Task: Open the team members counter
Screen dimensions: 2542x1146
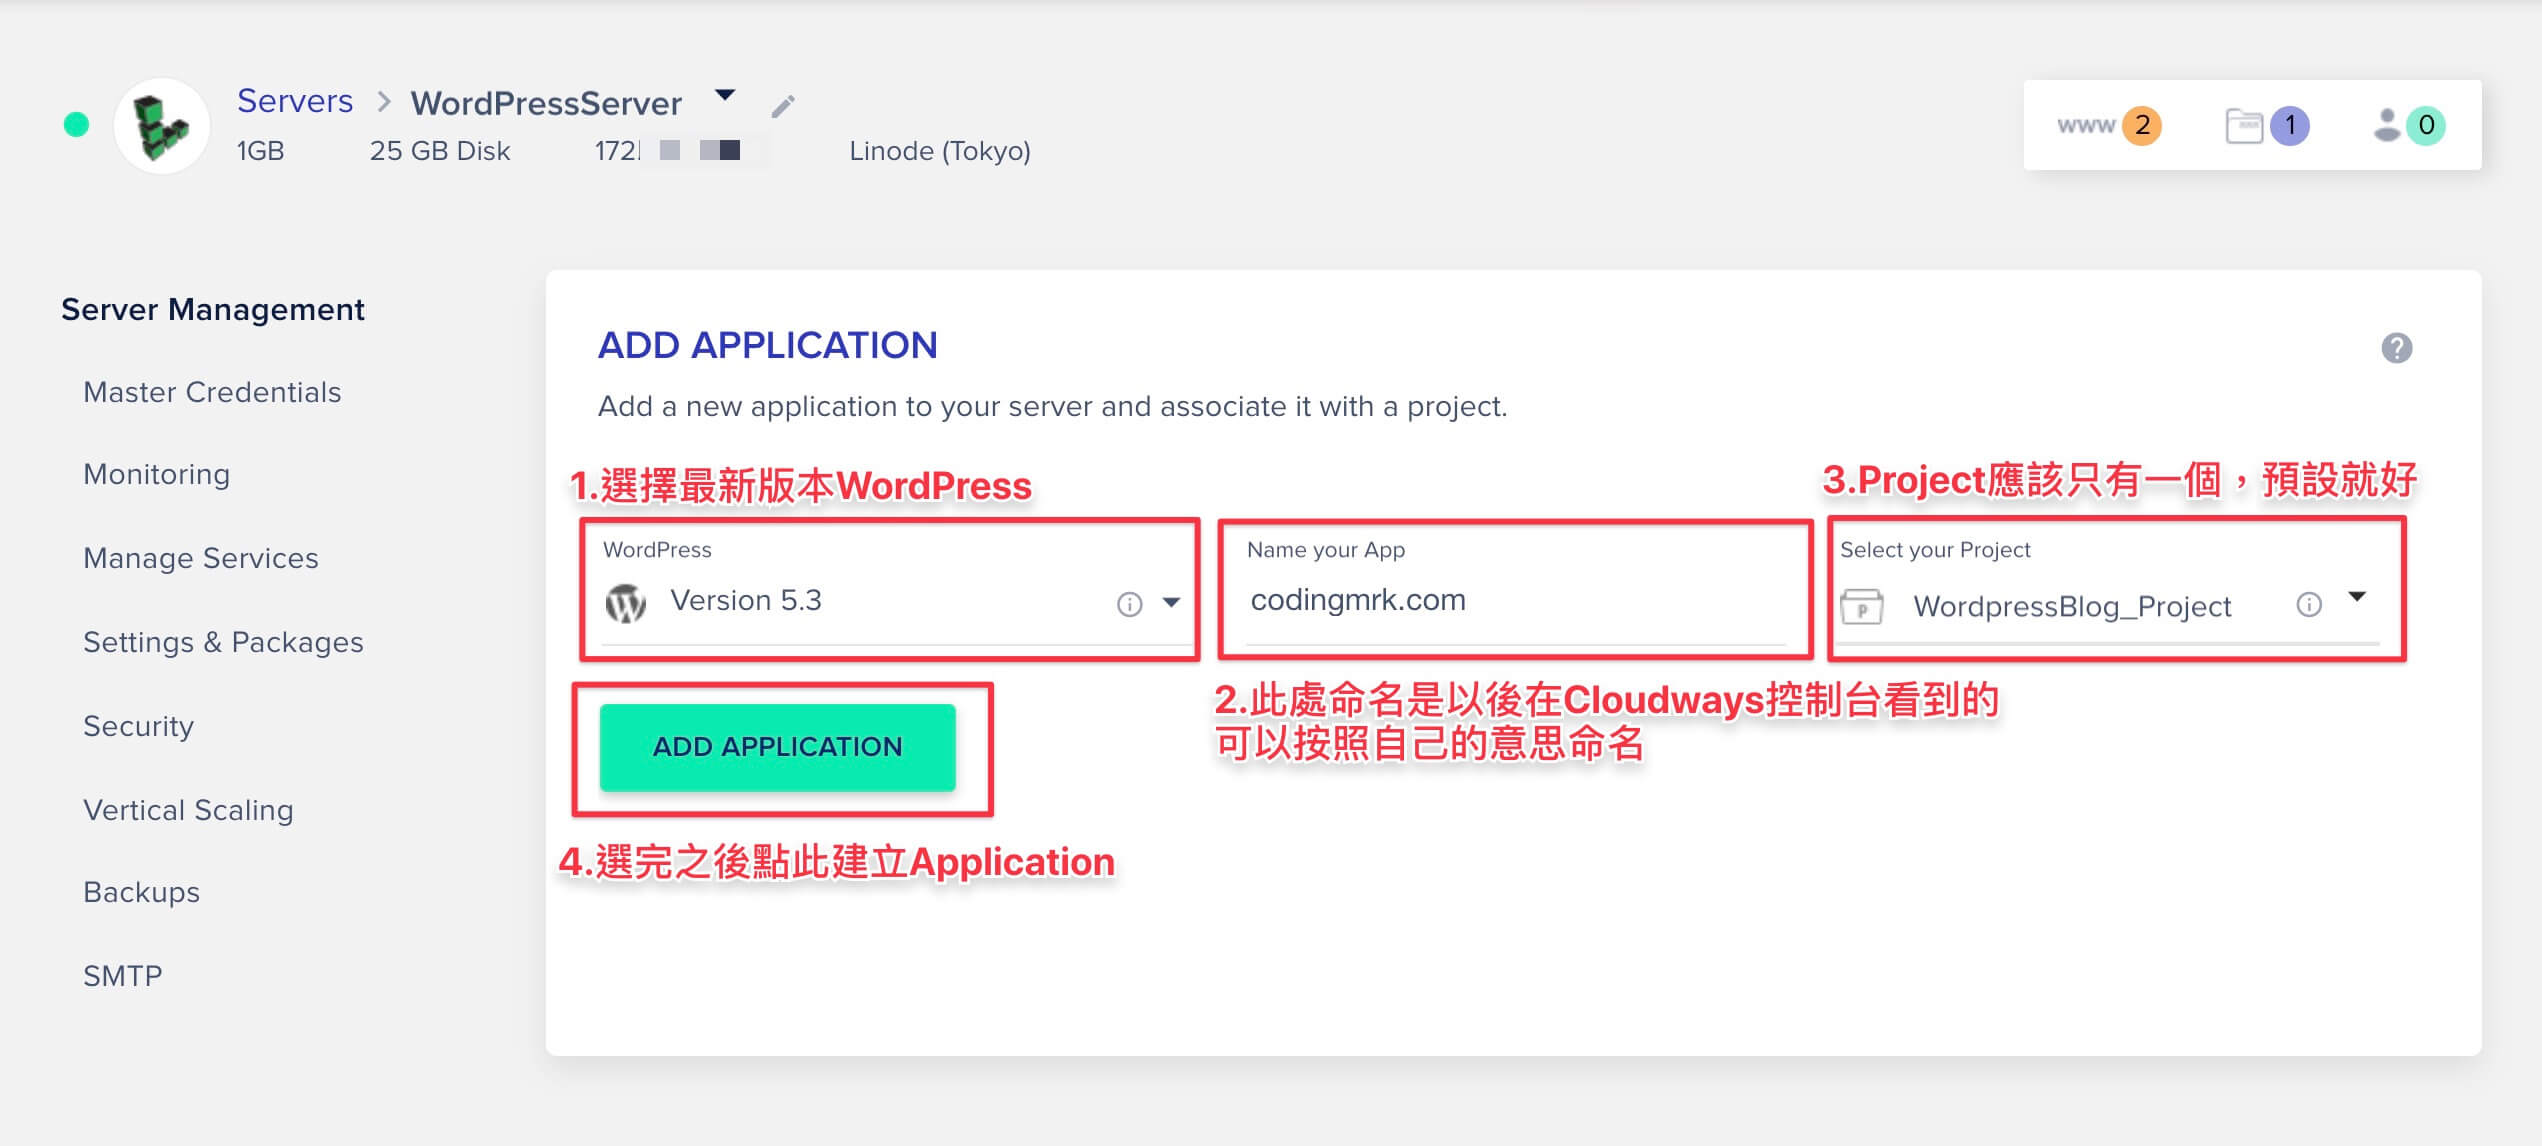Action: tap(2409, 125)
